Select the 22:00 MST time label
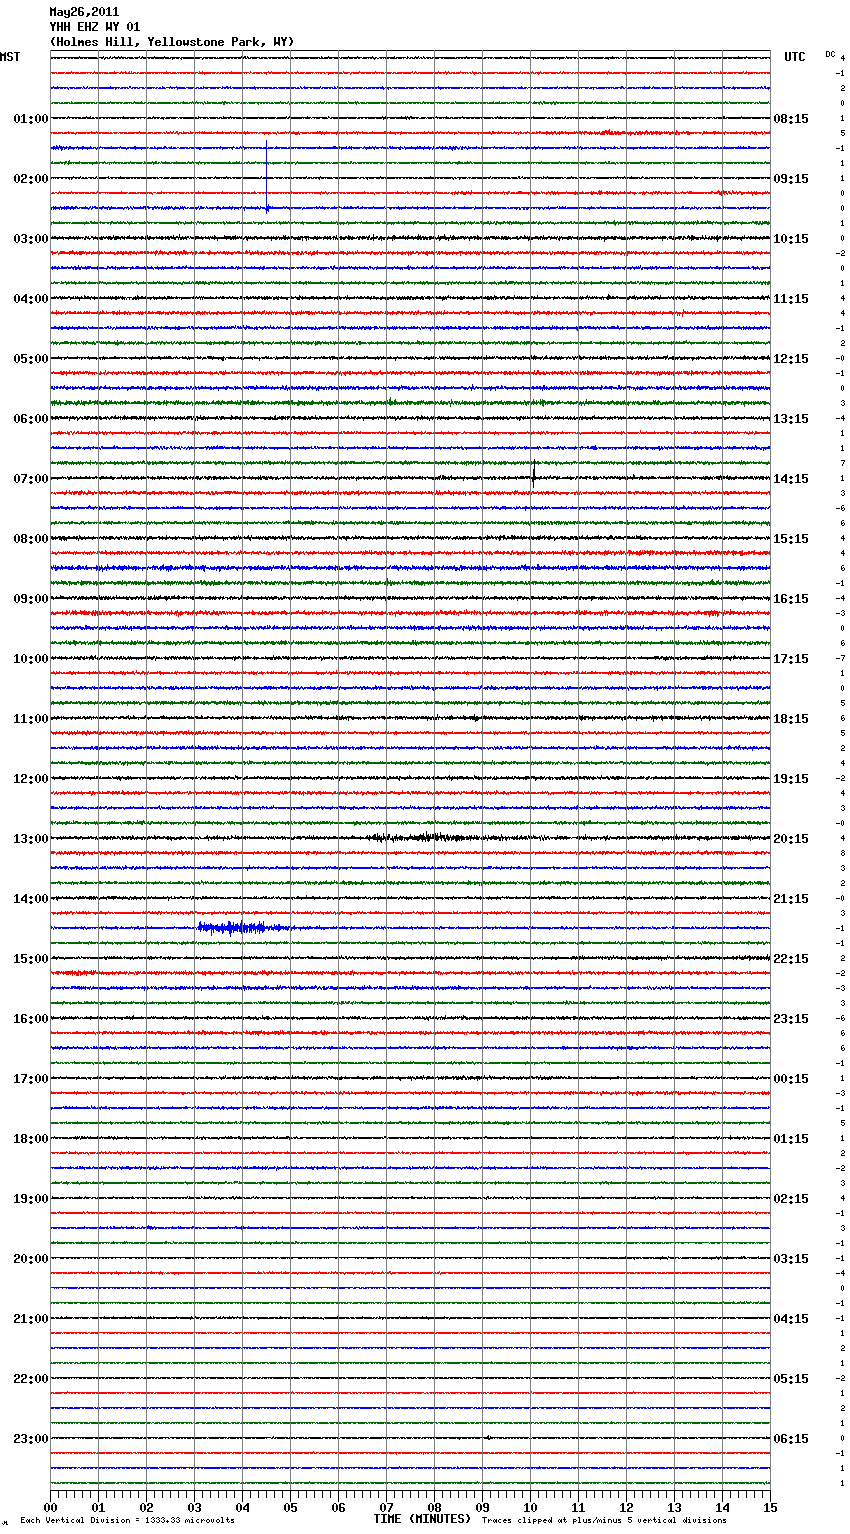 (31, 1379)
